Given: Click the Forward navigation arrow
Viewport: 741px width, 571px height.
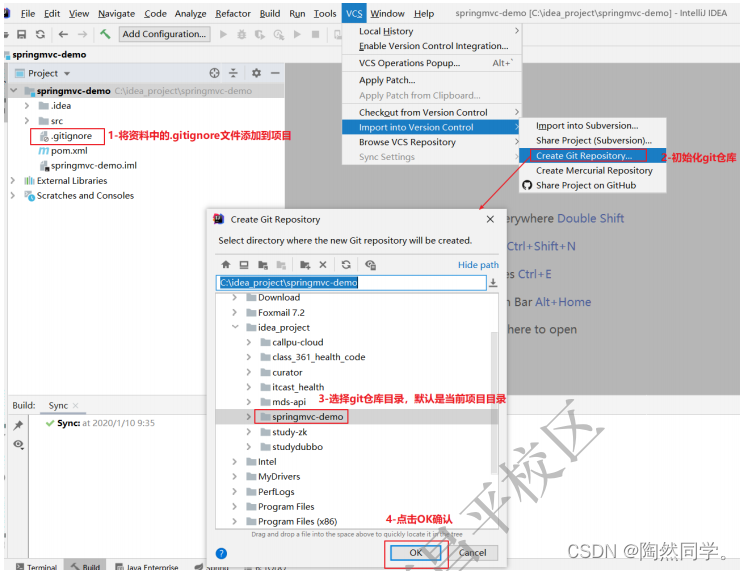Looking at the screenshot, I should tap(82, 34).
